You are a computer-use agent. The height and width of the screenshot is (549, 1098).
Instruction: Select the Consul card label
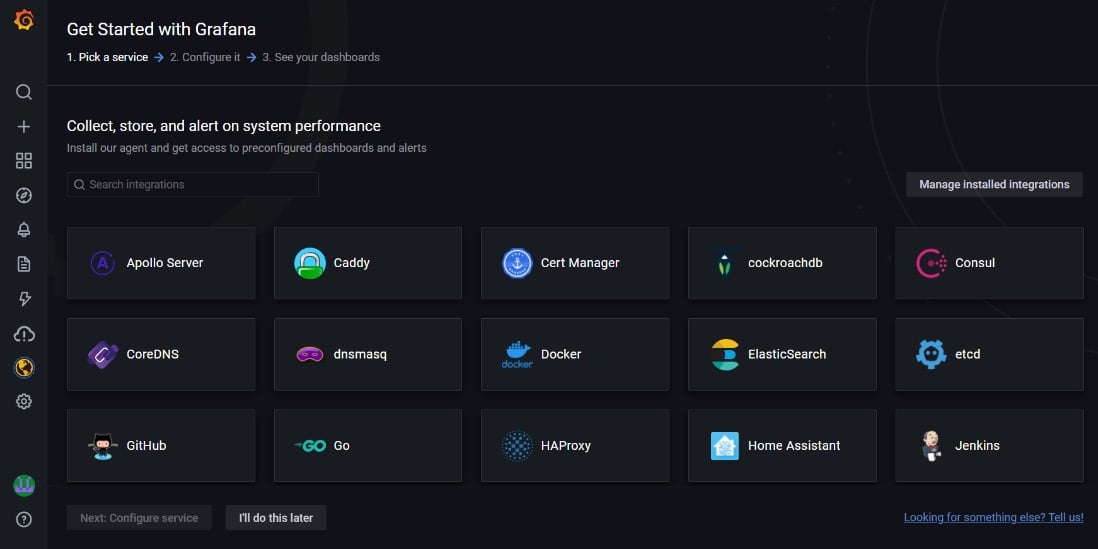point(975,263)
